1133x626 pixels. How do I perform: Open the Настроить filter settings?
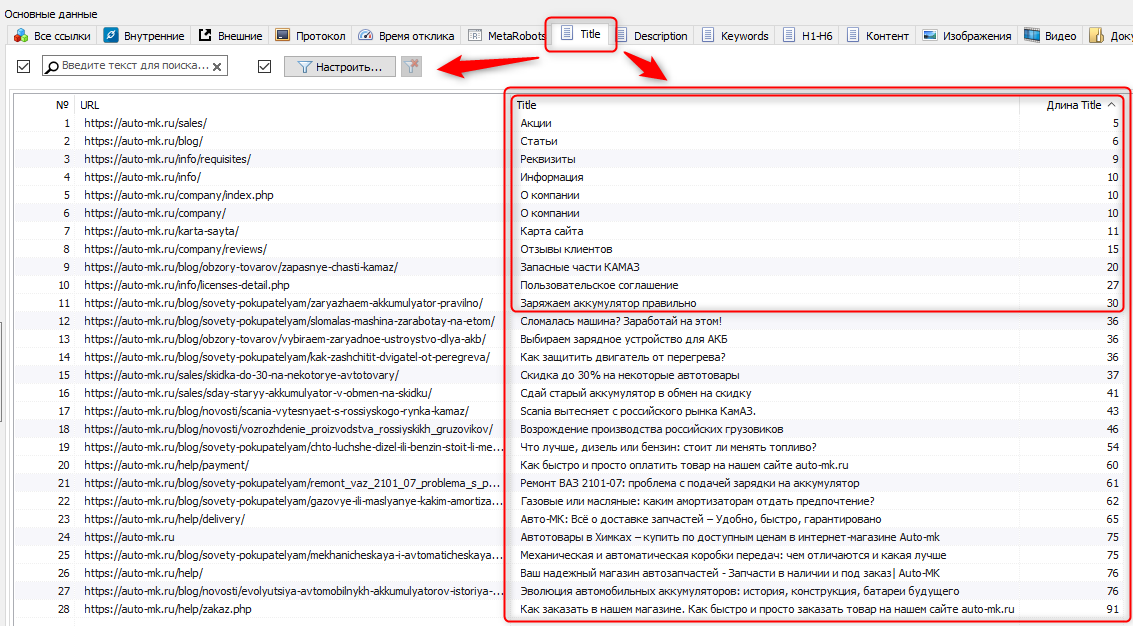pos(340,67)
